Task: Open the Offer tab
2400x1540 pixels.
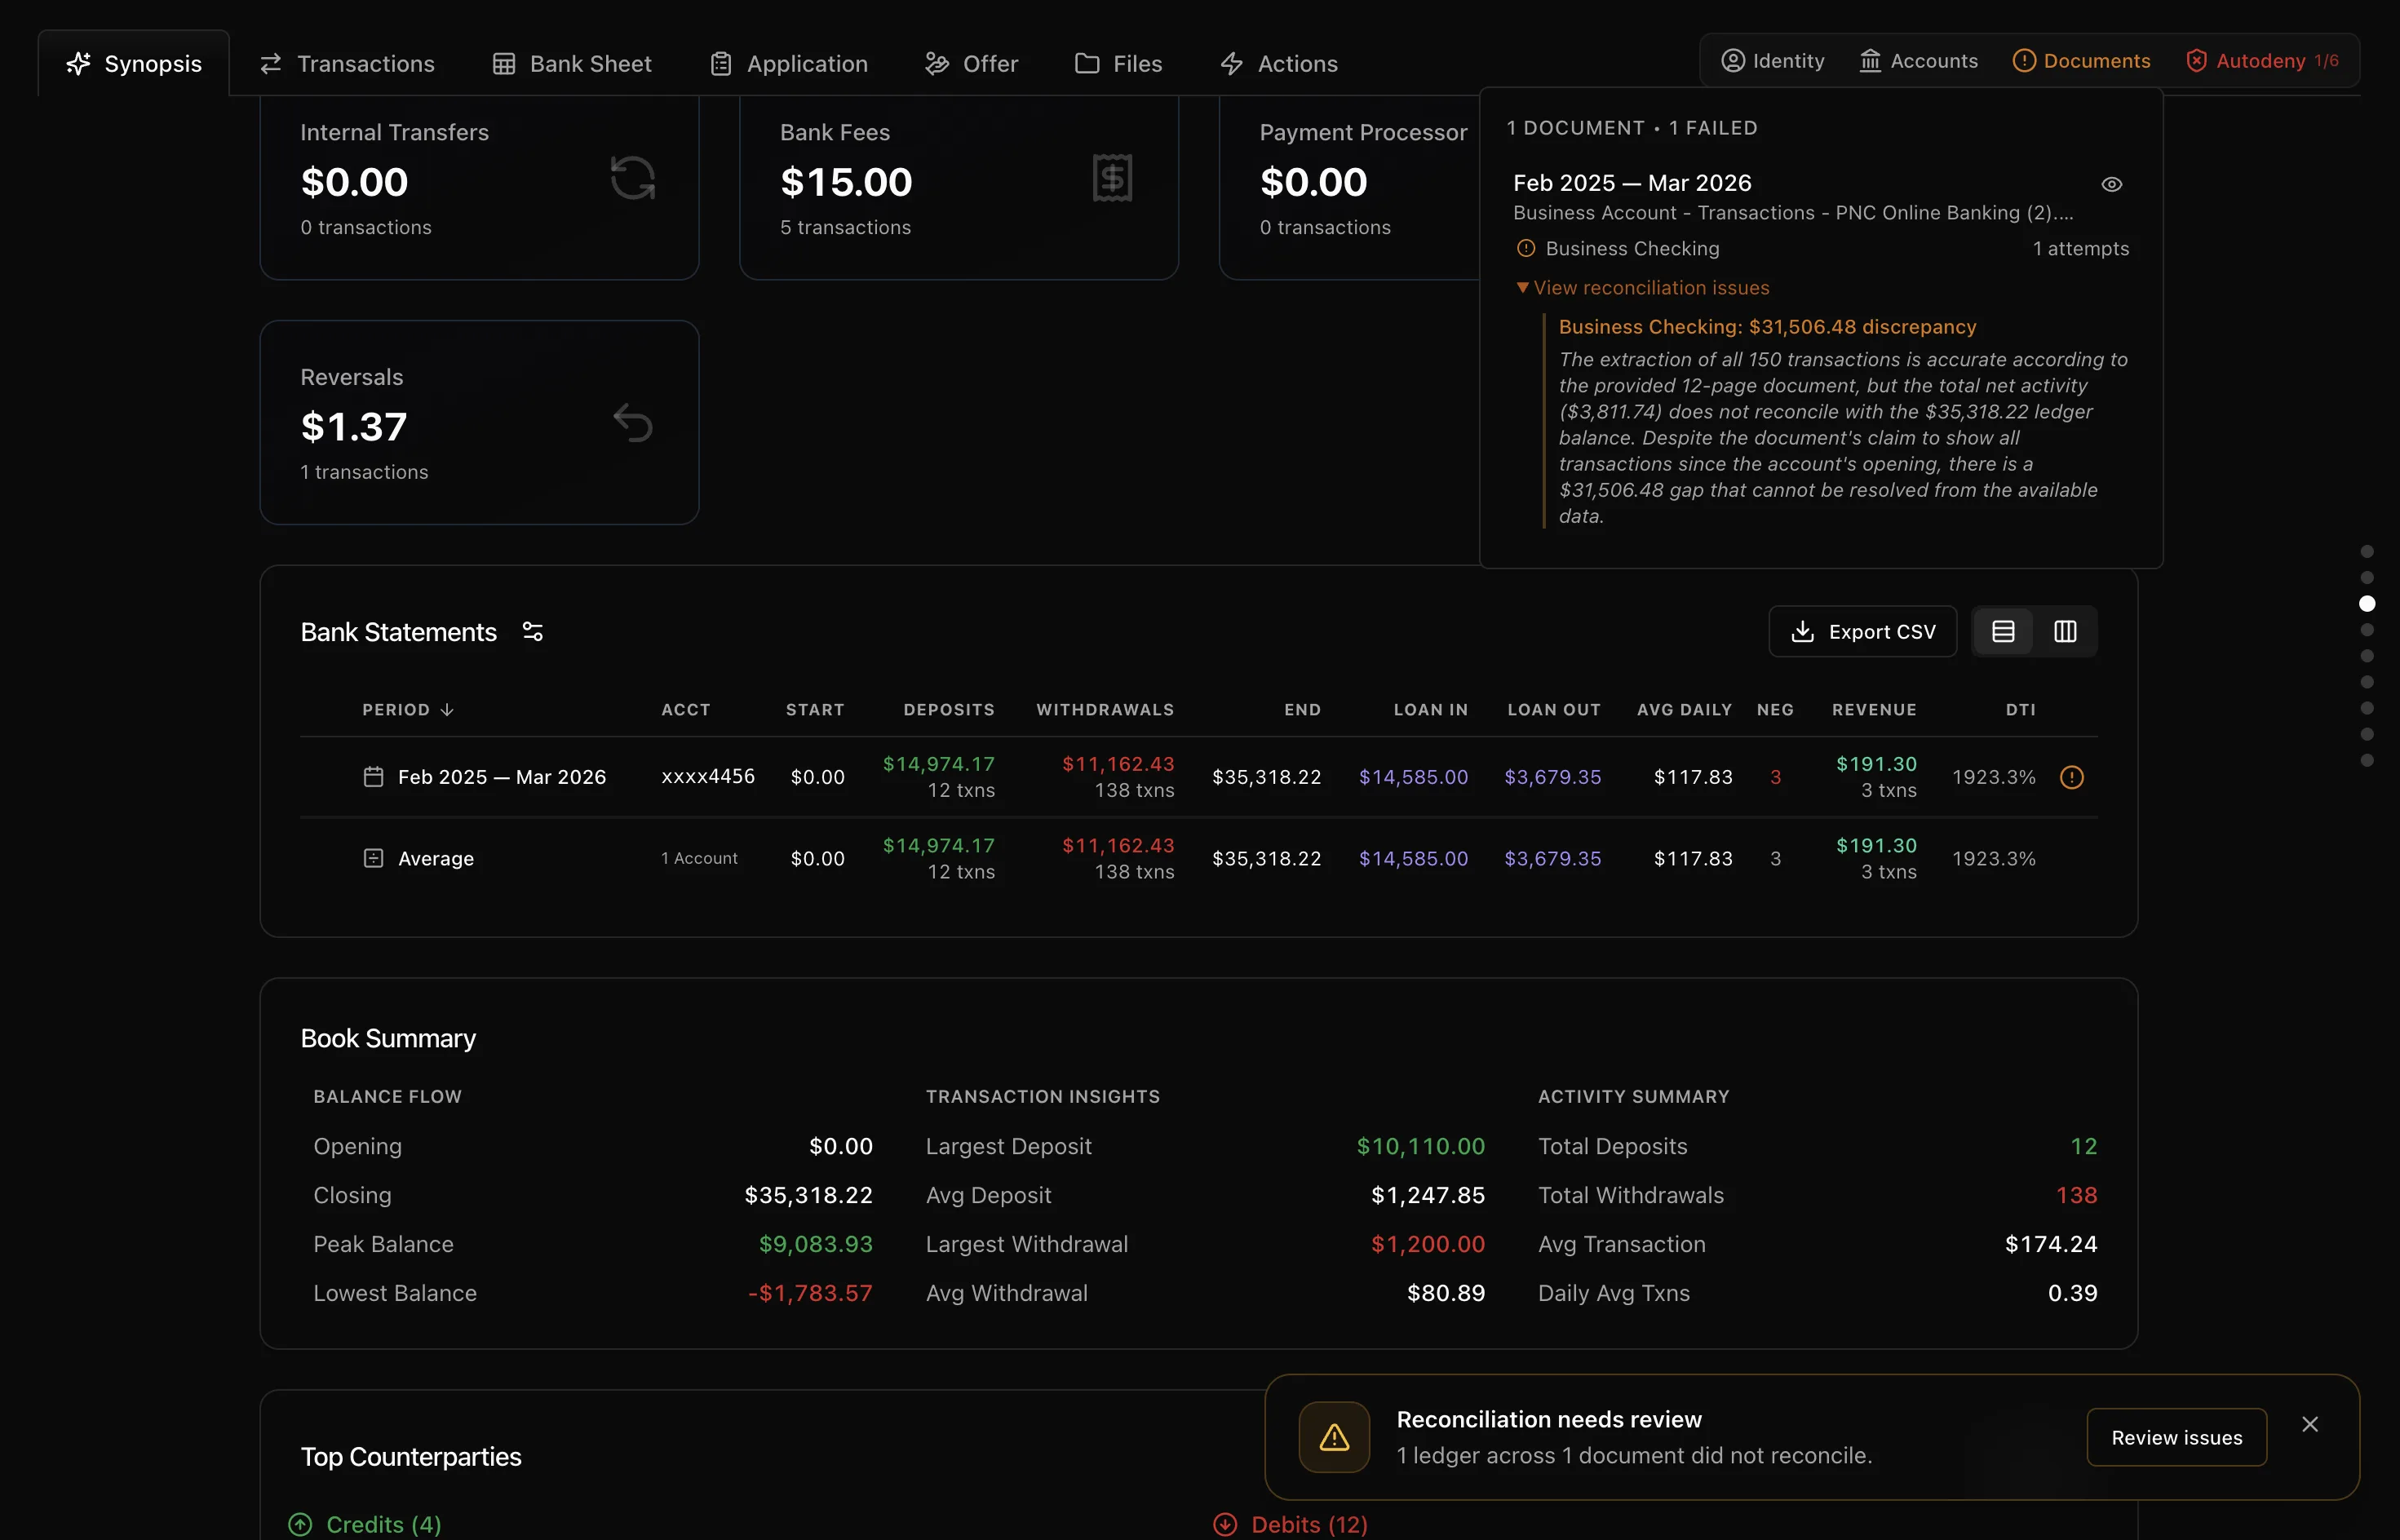Action: coord(971,63)
